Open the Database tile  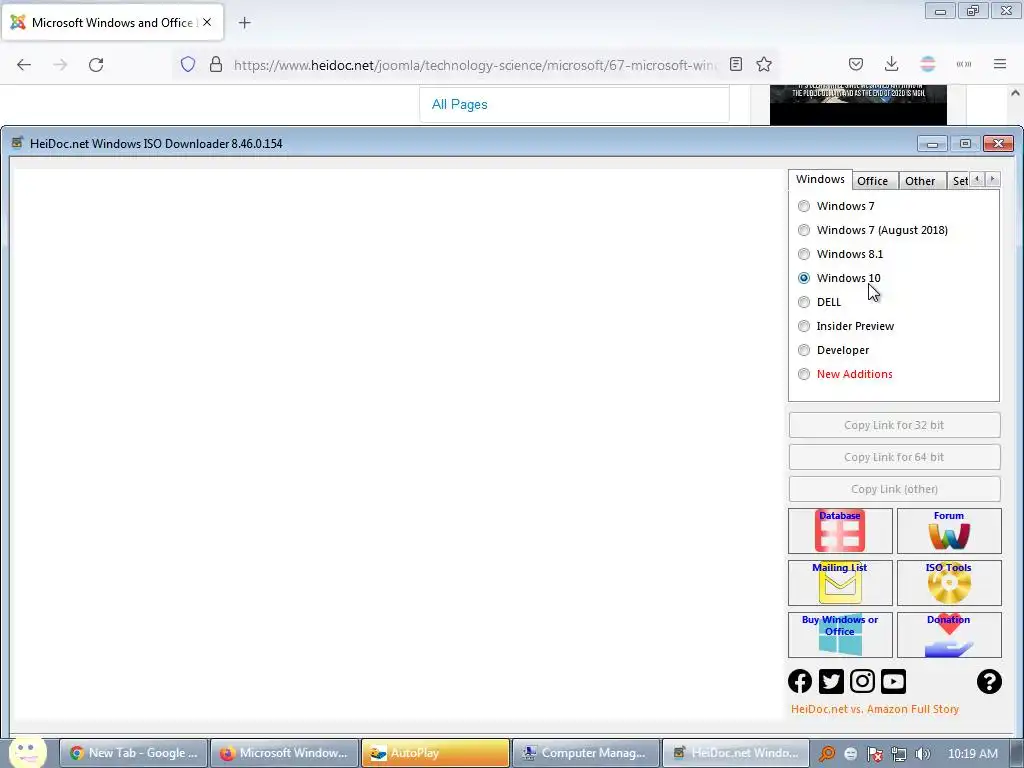coord(840,531)
